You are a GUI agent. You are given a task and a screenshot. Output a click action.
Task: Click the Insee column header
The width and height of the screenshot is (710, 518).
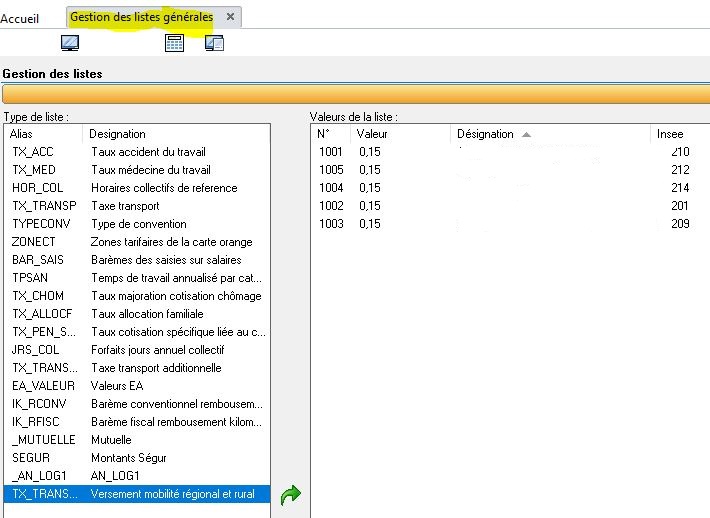[x=670, y=134]
